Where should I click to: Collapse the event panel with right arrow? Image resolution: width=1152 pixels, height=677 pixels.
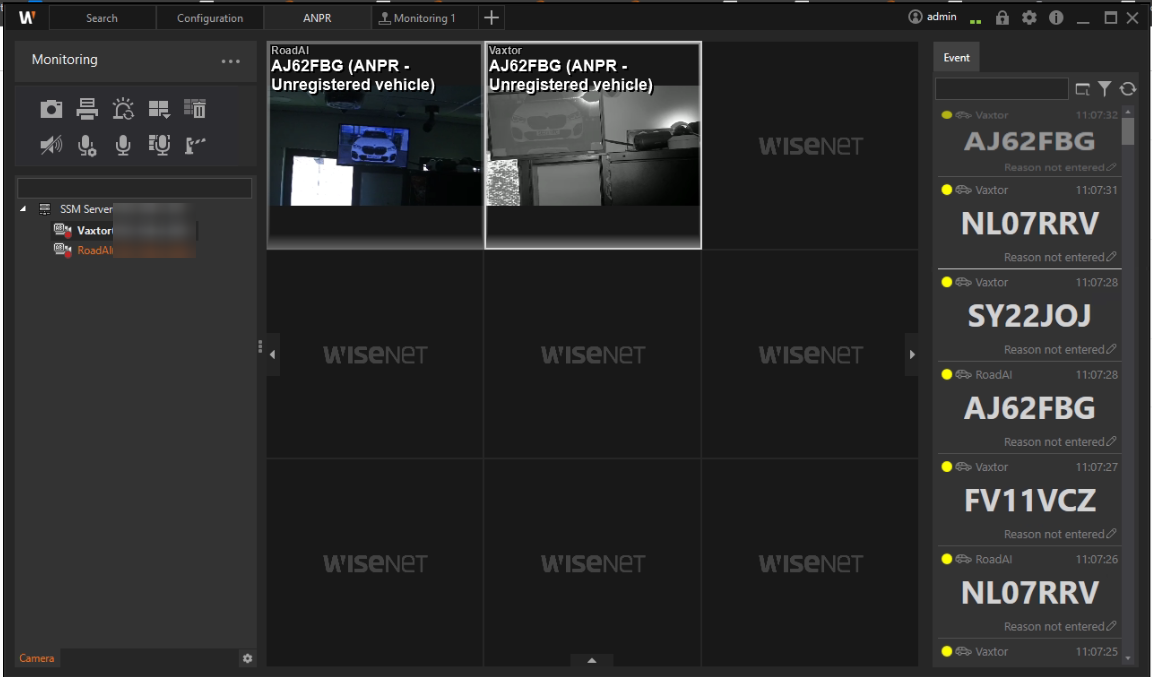(x=912, y=354)
